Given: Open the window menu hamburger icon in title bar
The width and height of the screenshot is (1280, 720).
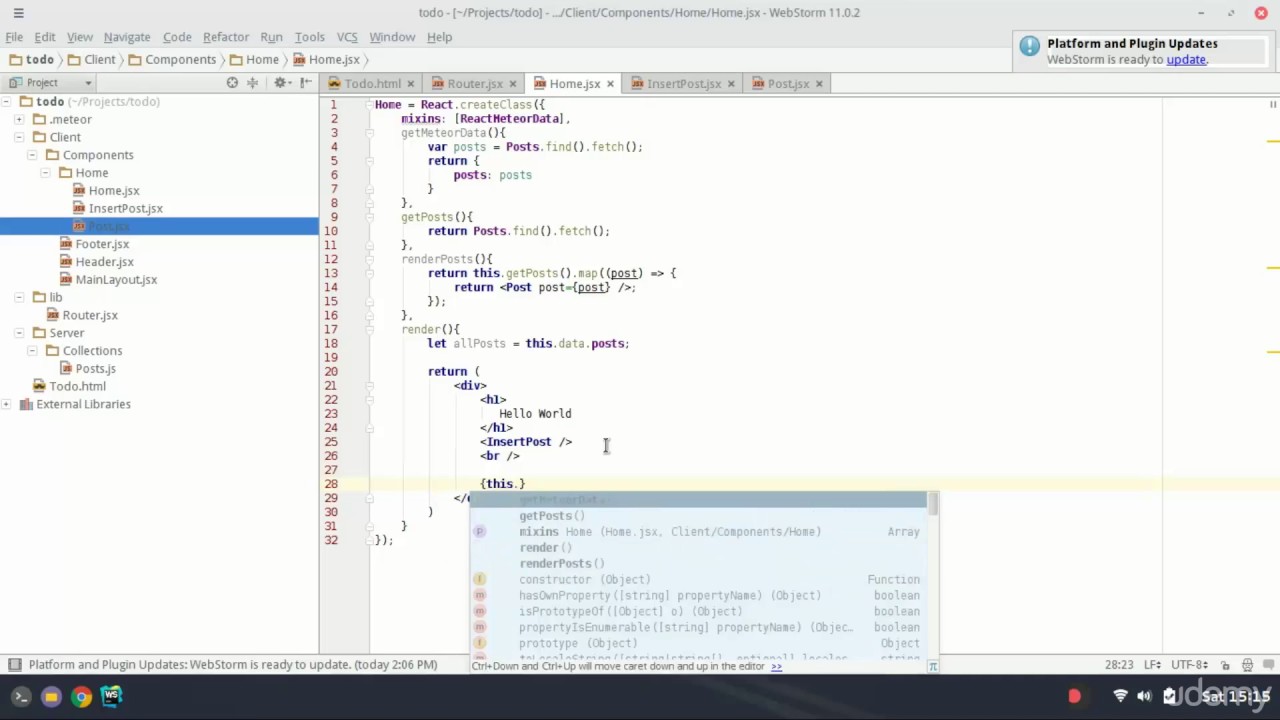Looking at the screenshot, I should (18, 13).
